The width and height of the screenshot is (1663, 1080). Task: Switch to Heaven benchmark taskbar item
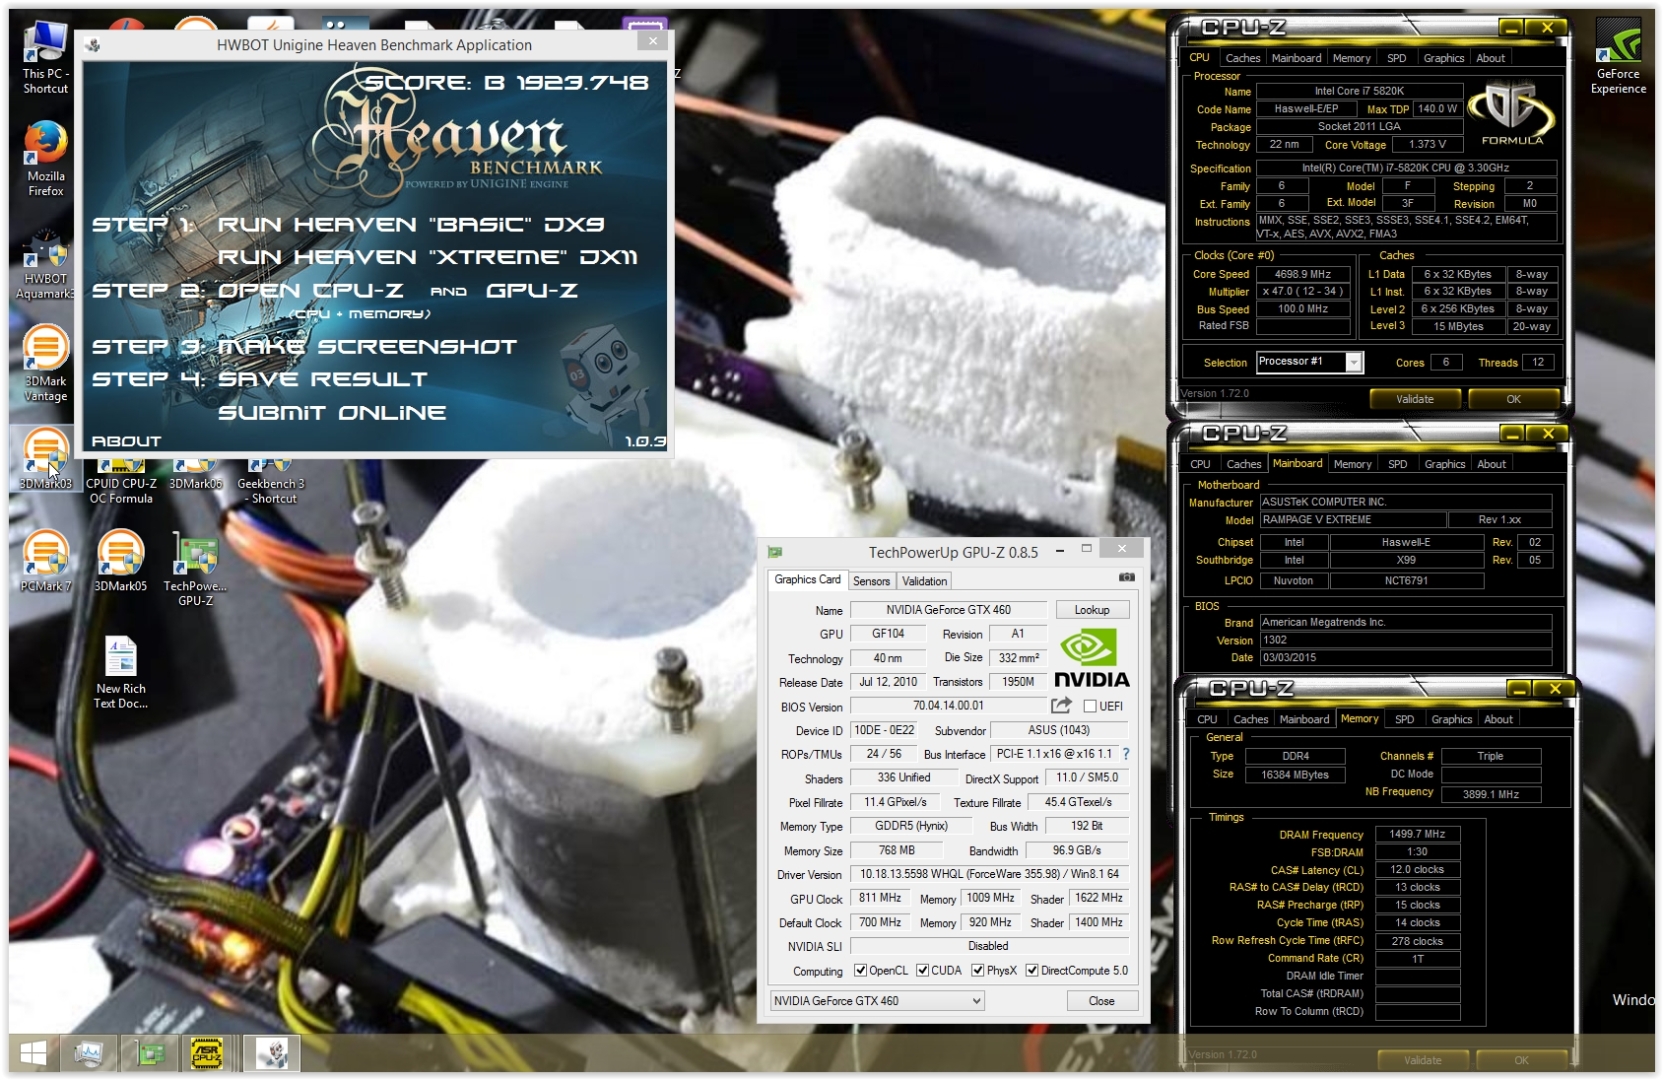click(x=271, y=1053)
